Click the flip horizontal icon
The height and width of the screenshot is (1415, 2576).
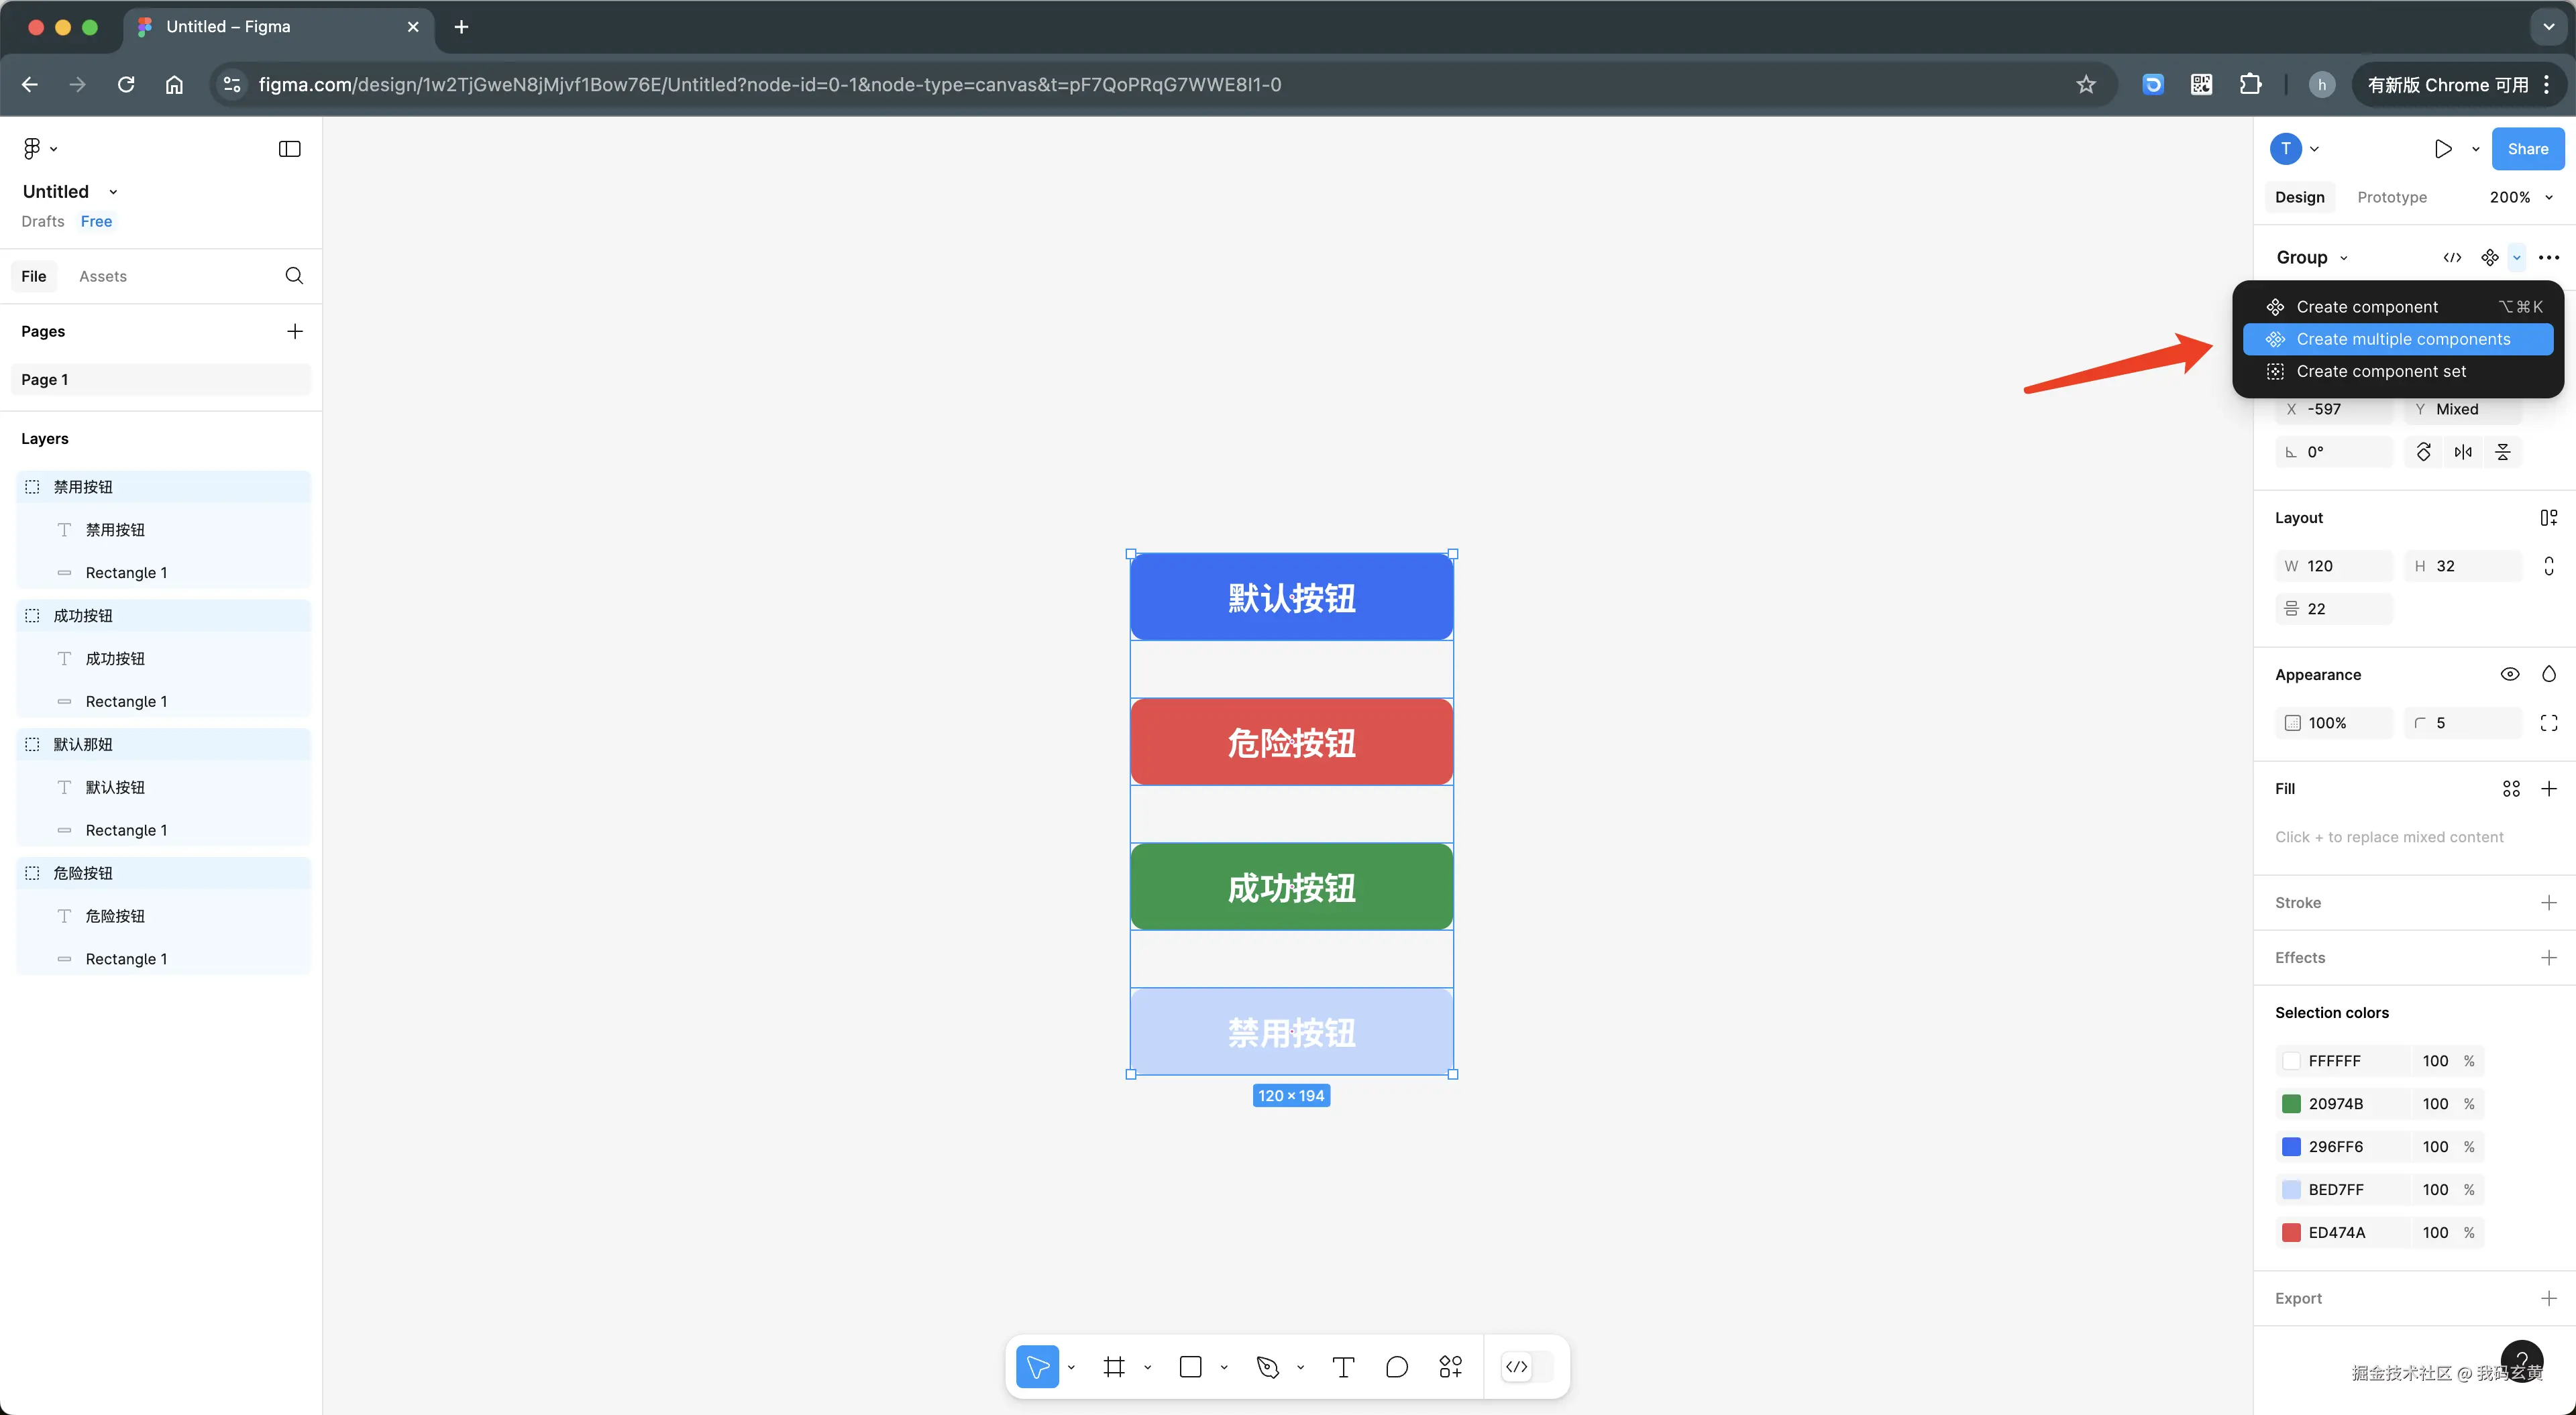[x=2463, y=452]
